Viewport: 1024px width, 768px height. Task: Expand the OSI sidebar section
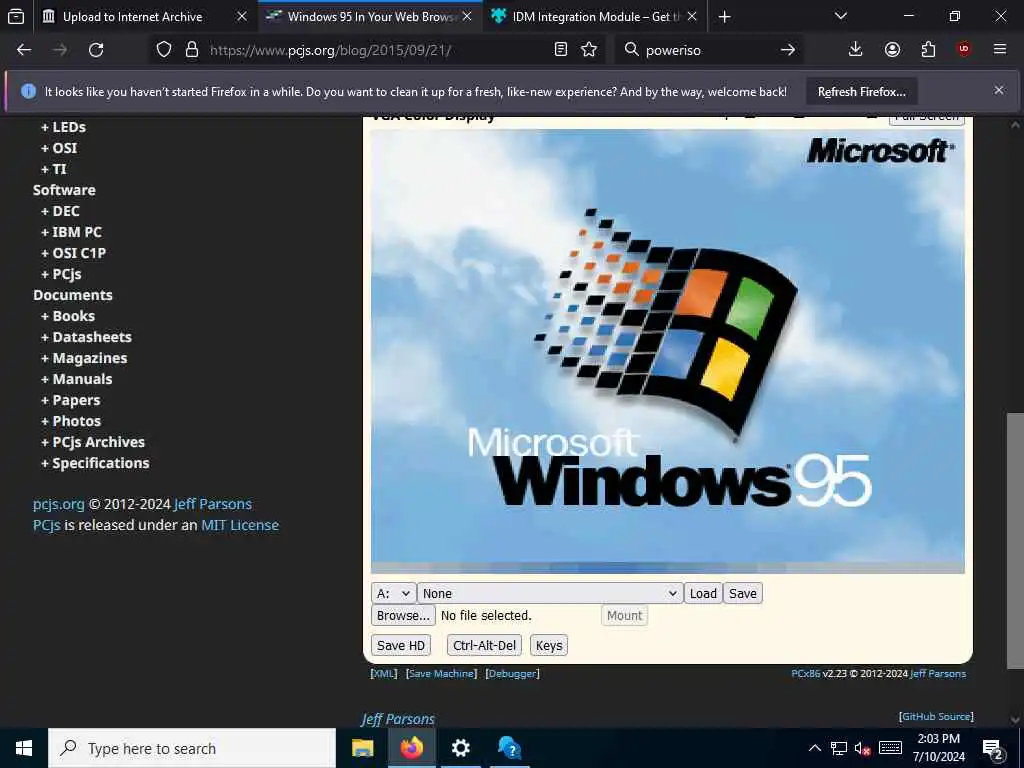[59, 148]
